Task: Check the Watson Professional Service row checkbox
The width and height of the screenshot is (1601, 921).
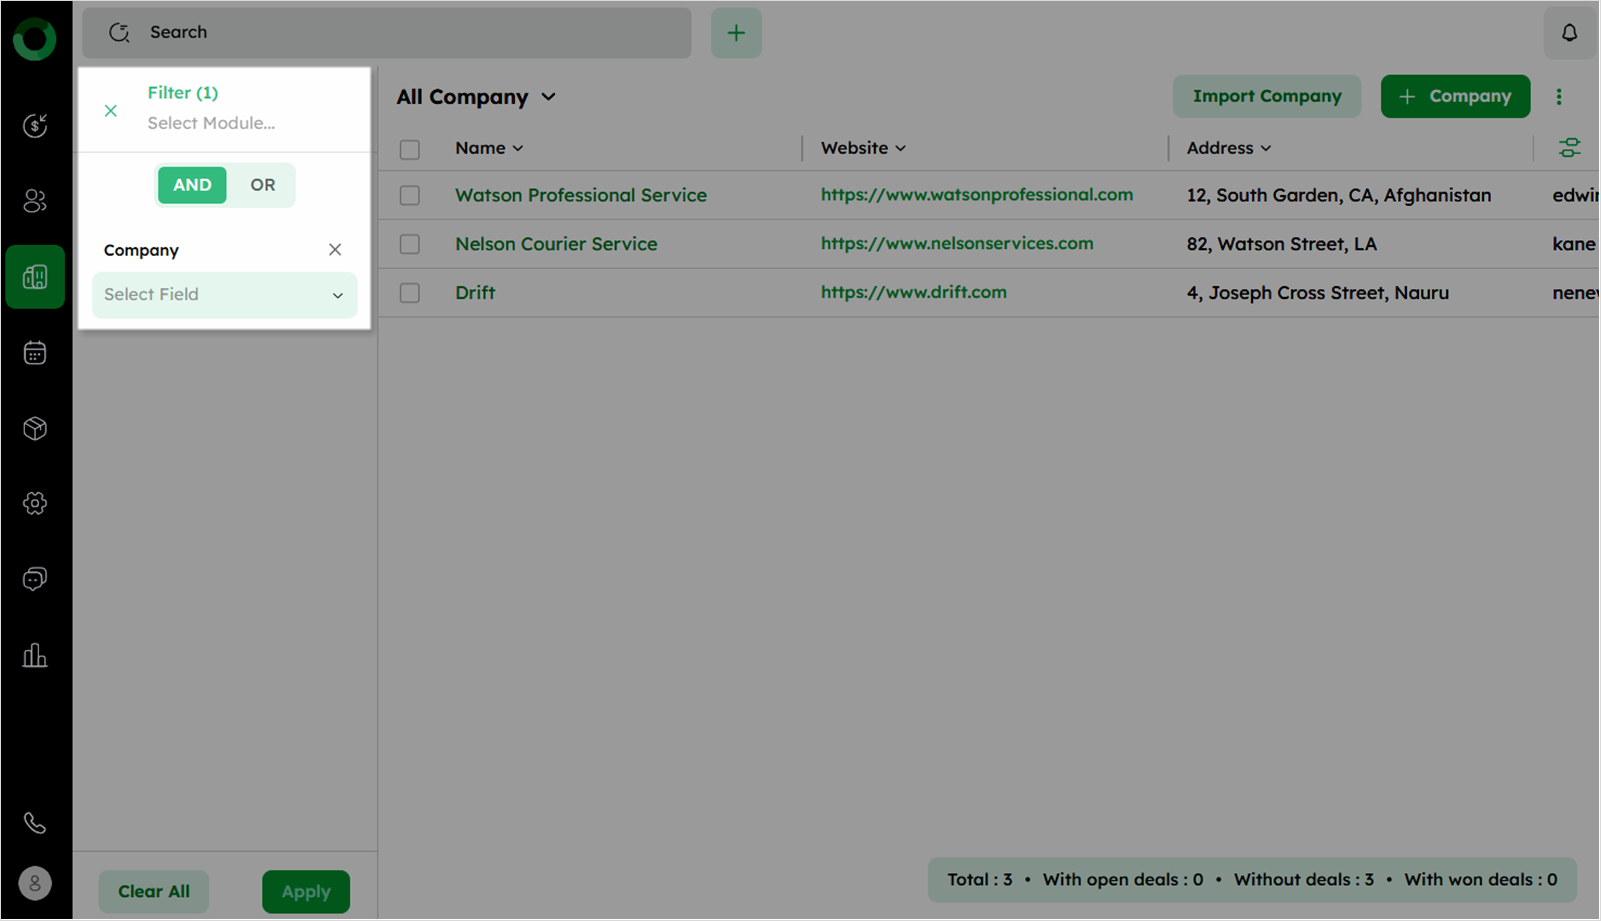Action: pos(410,196)
